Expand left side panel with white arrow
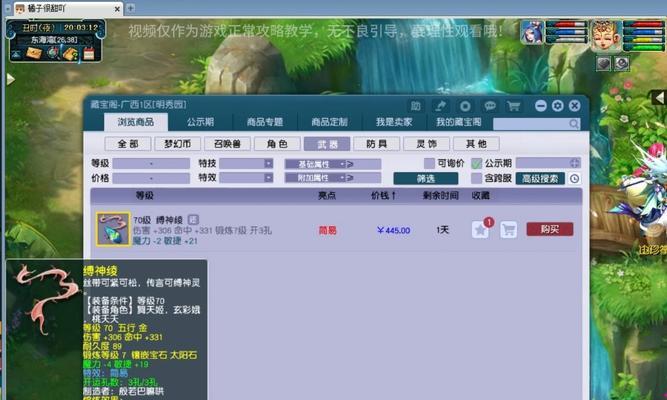This screenshot has height=400, width=667. click(x=11, y=79)
